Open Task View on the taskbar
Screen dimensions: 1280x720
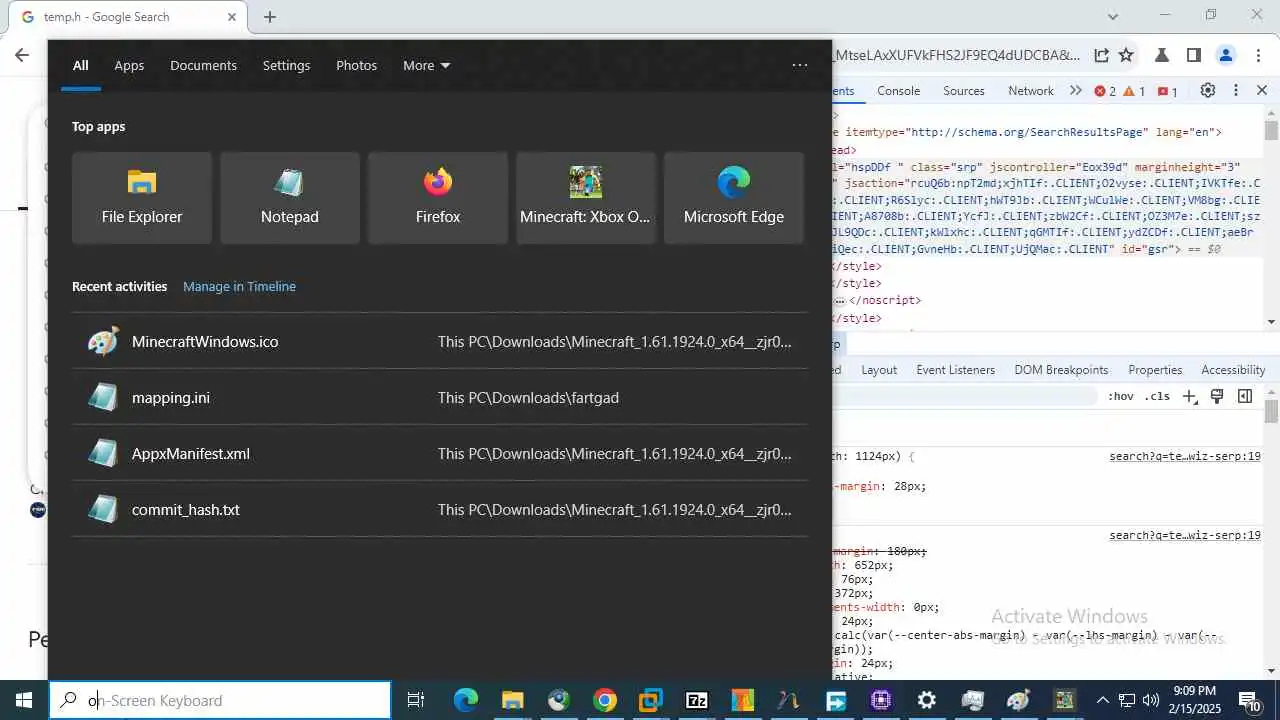pos(417,700)
